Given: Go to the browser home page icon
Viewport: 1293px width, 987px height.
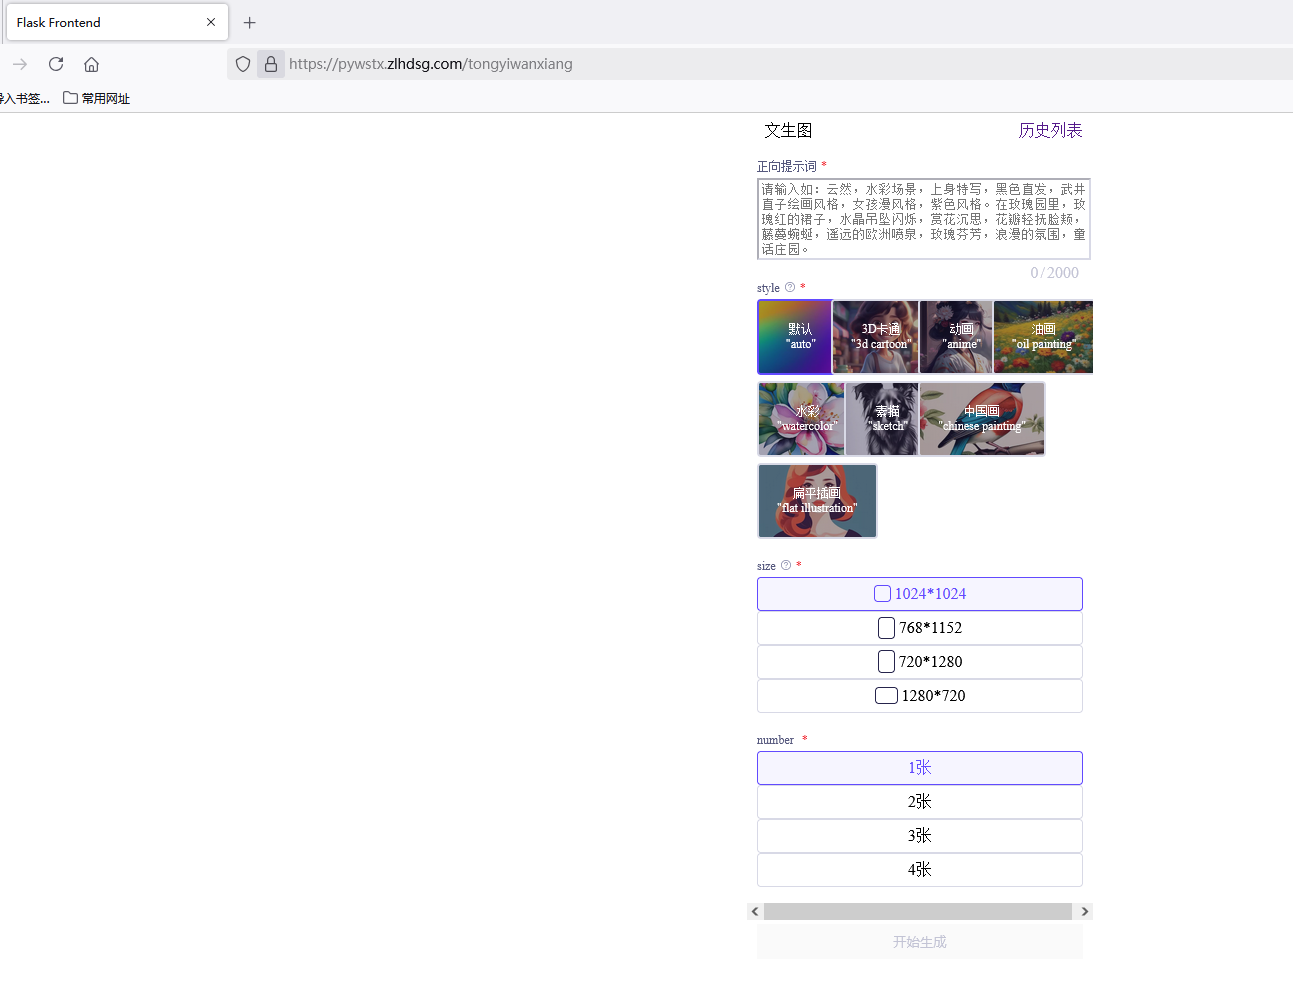Looking at the screenshot, I should coord(91,64).
